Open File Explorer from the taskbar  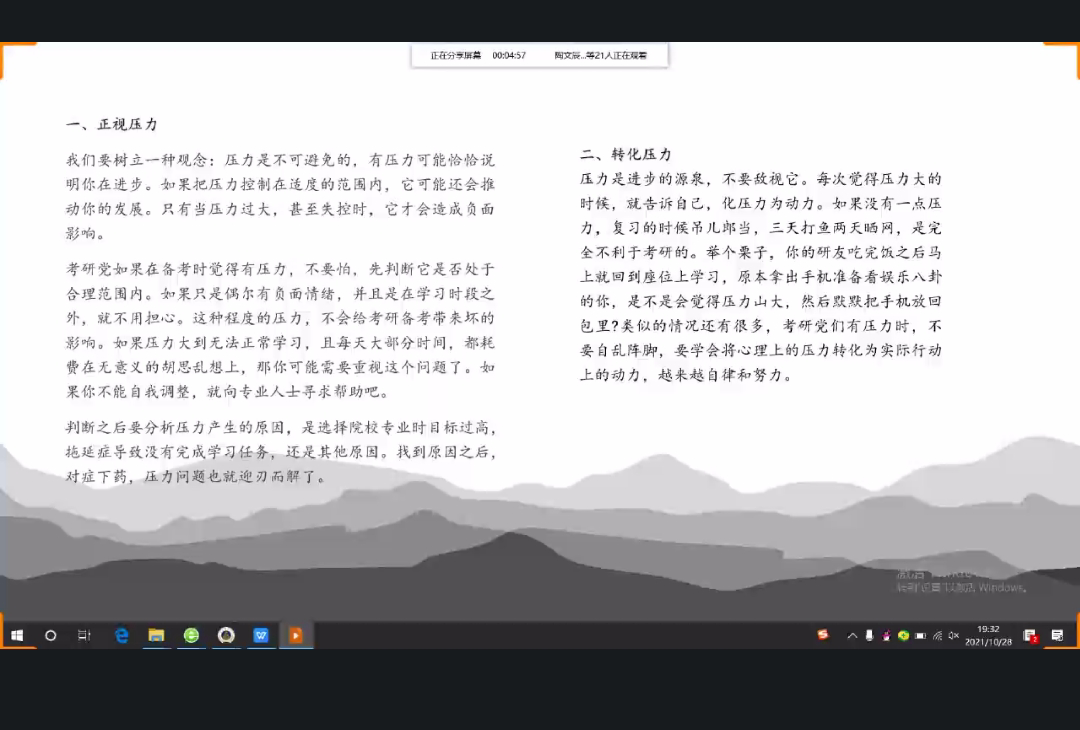click(156, 635)
